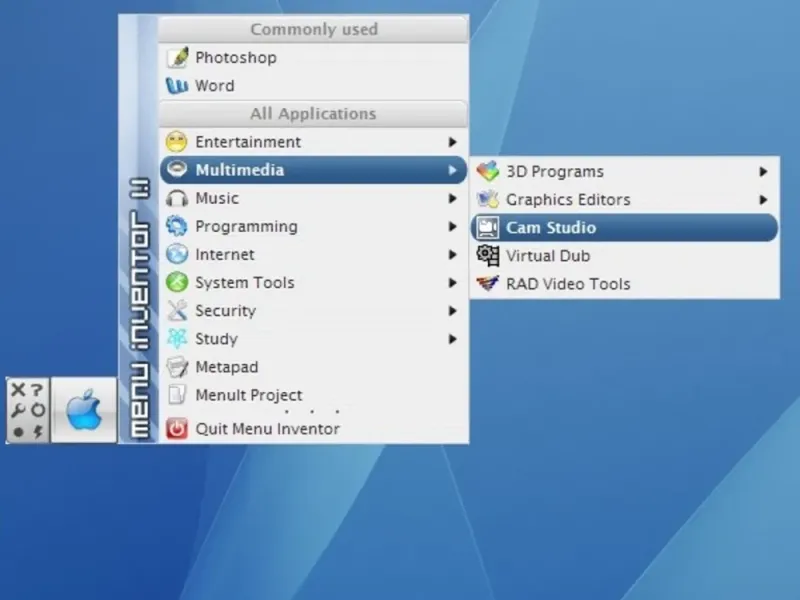This screenshot has width=800, height=600.
Task: Click the RAD Video Tools icon
Action: (x=488, y=283)
